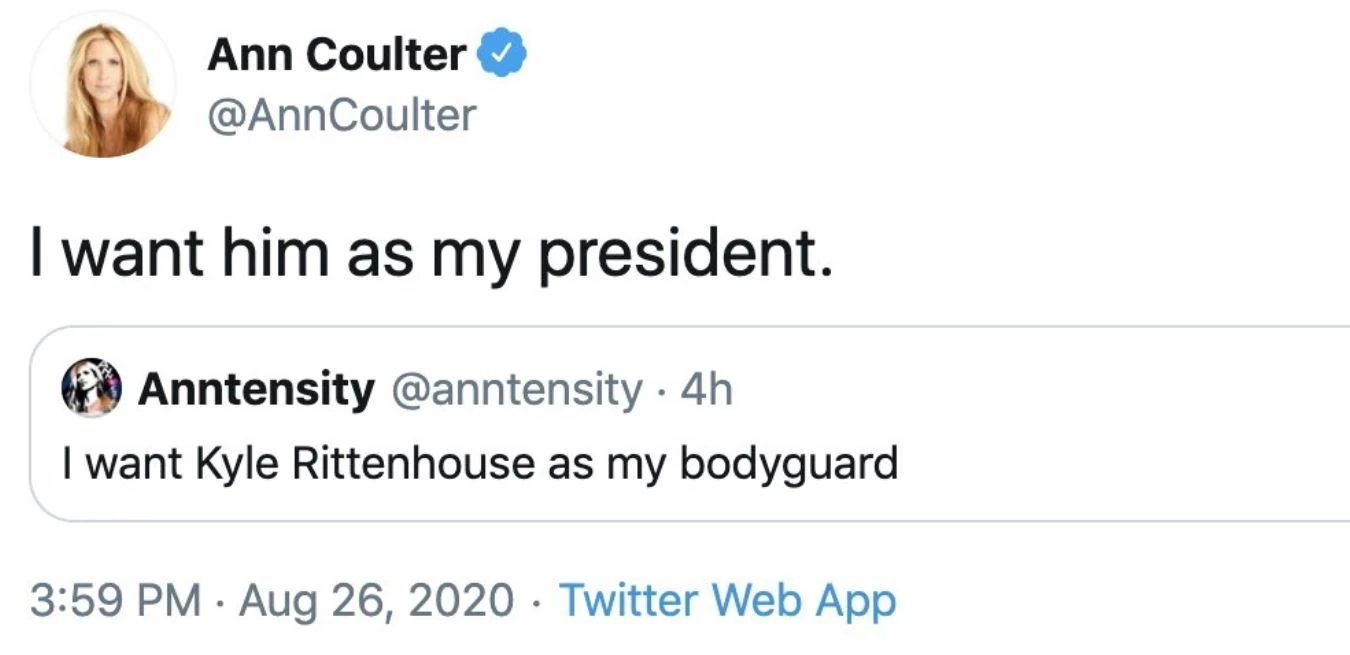This screenshot has height=655, width=1350.
Task: Click the word 'president' in the tweet
Action: 684,254
